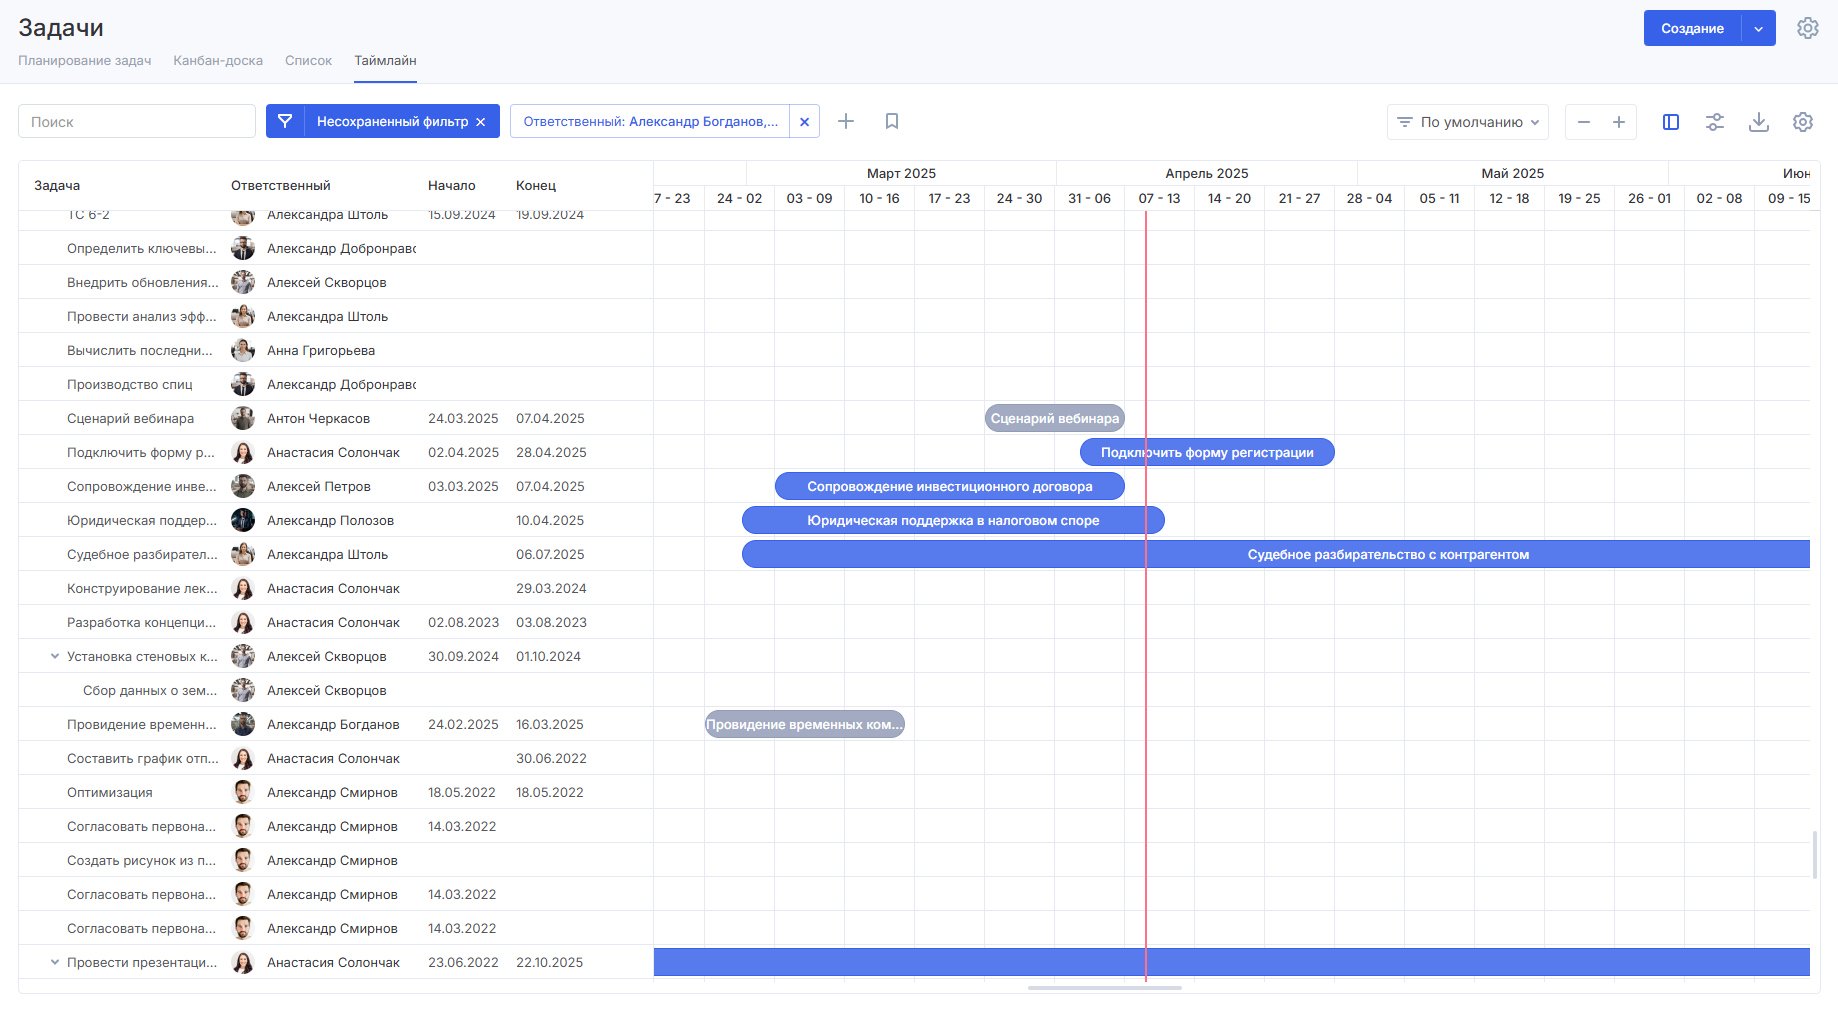Open the Создание dropdown arrow
Screen dimensions: 1838x1009
click(1759, 28)
